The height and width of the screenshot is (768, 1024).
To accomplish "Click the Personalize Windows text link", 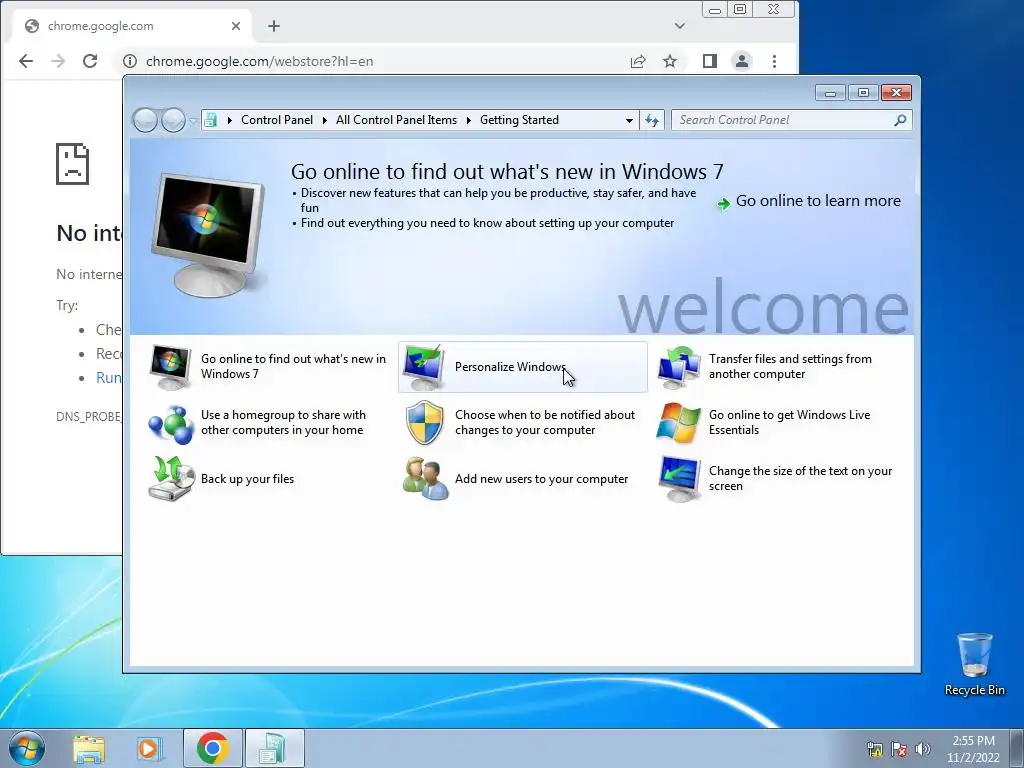I will click(x=511, y=367).
